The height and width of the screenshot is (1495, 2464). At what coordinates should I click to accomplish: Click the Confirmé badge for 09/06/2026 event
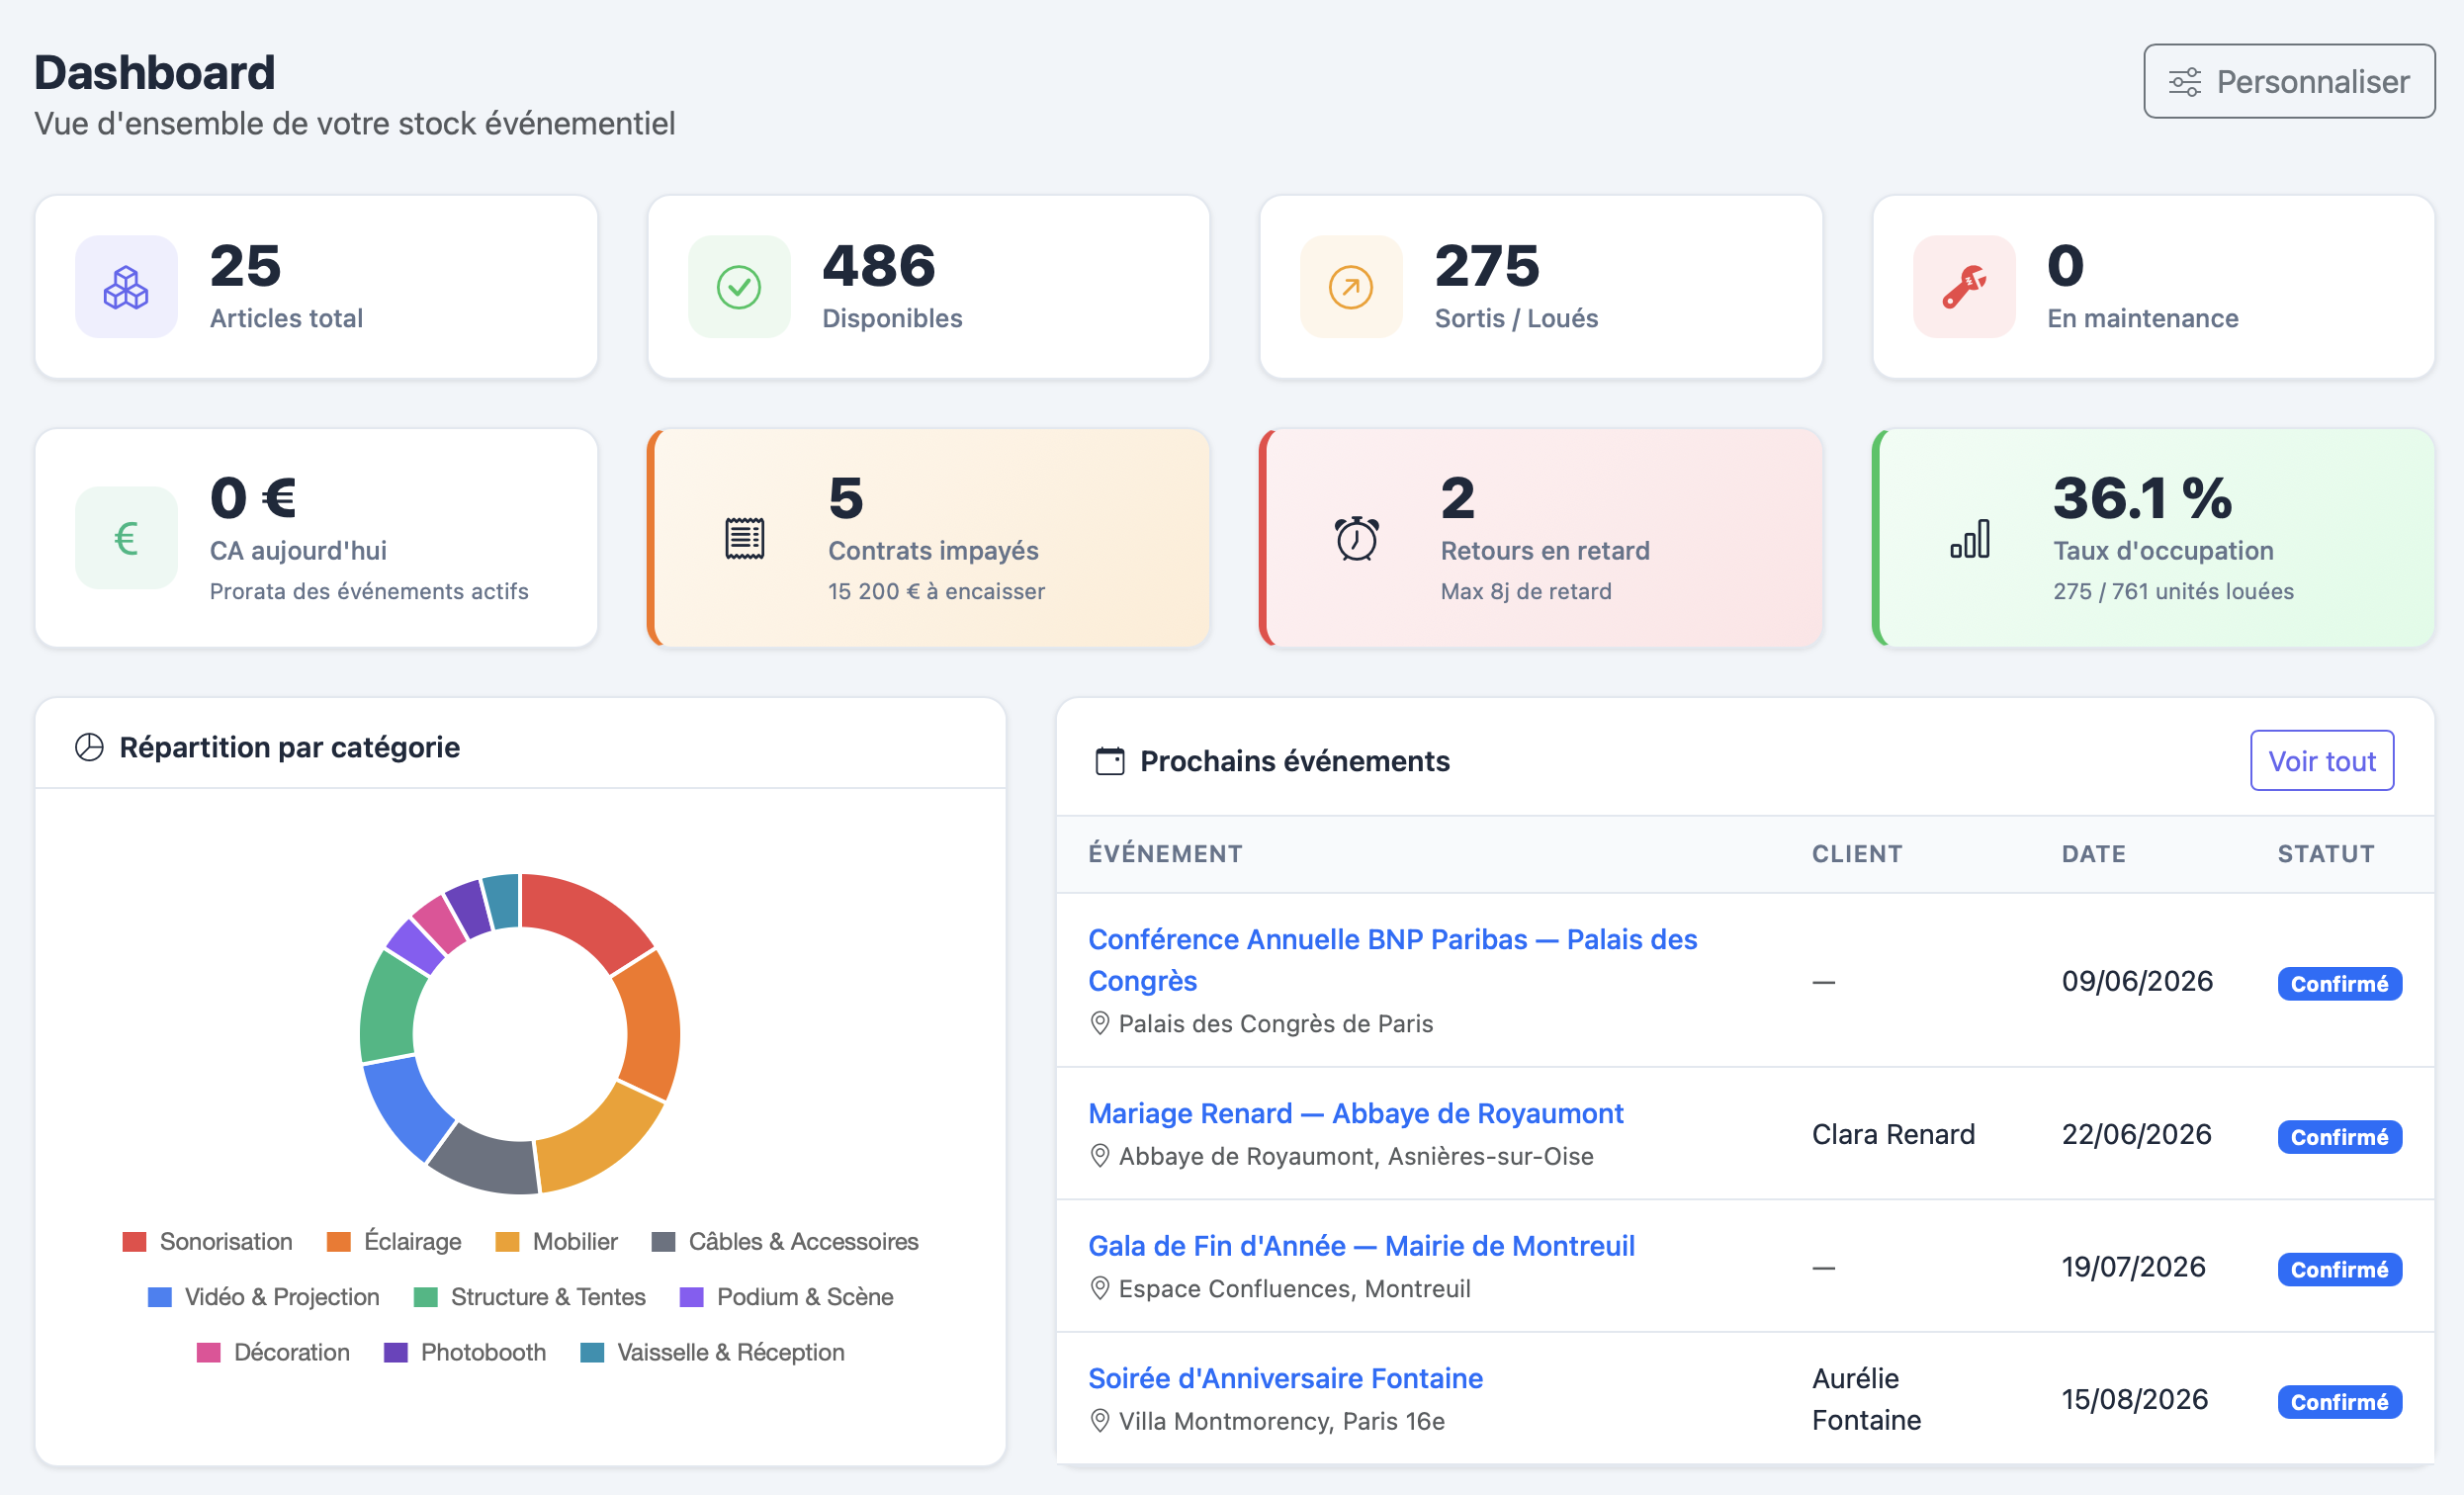point(2339,983)
